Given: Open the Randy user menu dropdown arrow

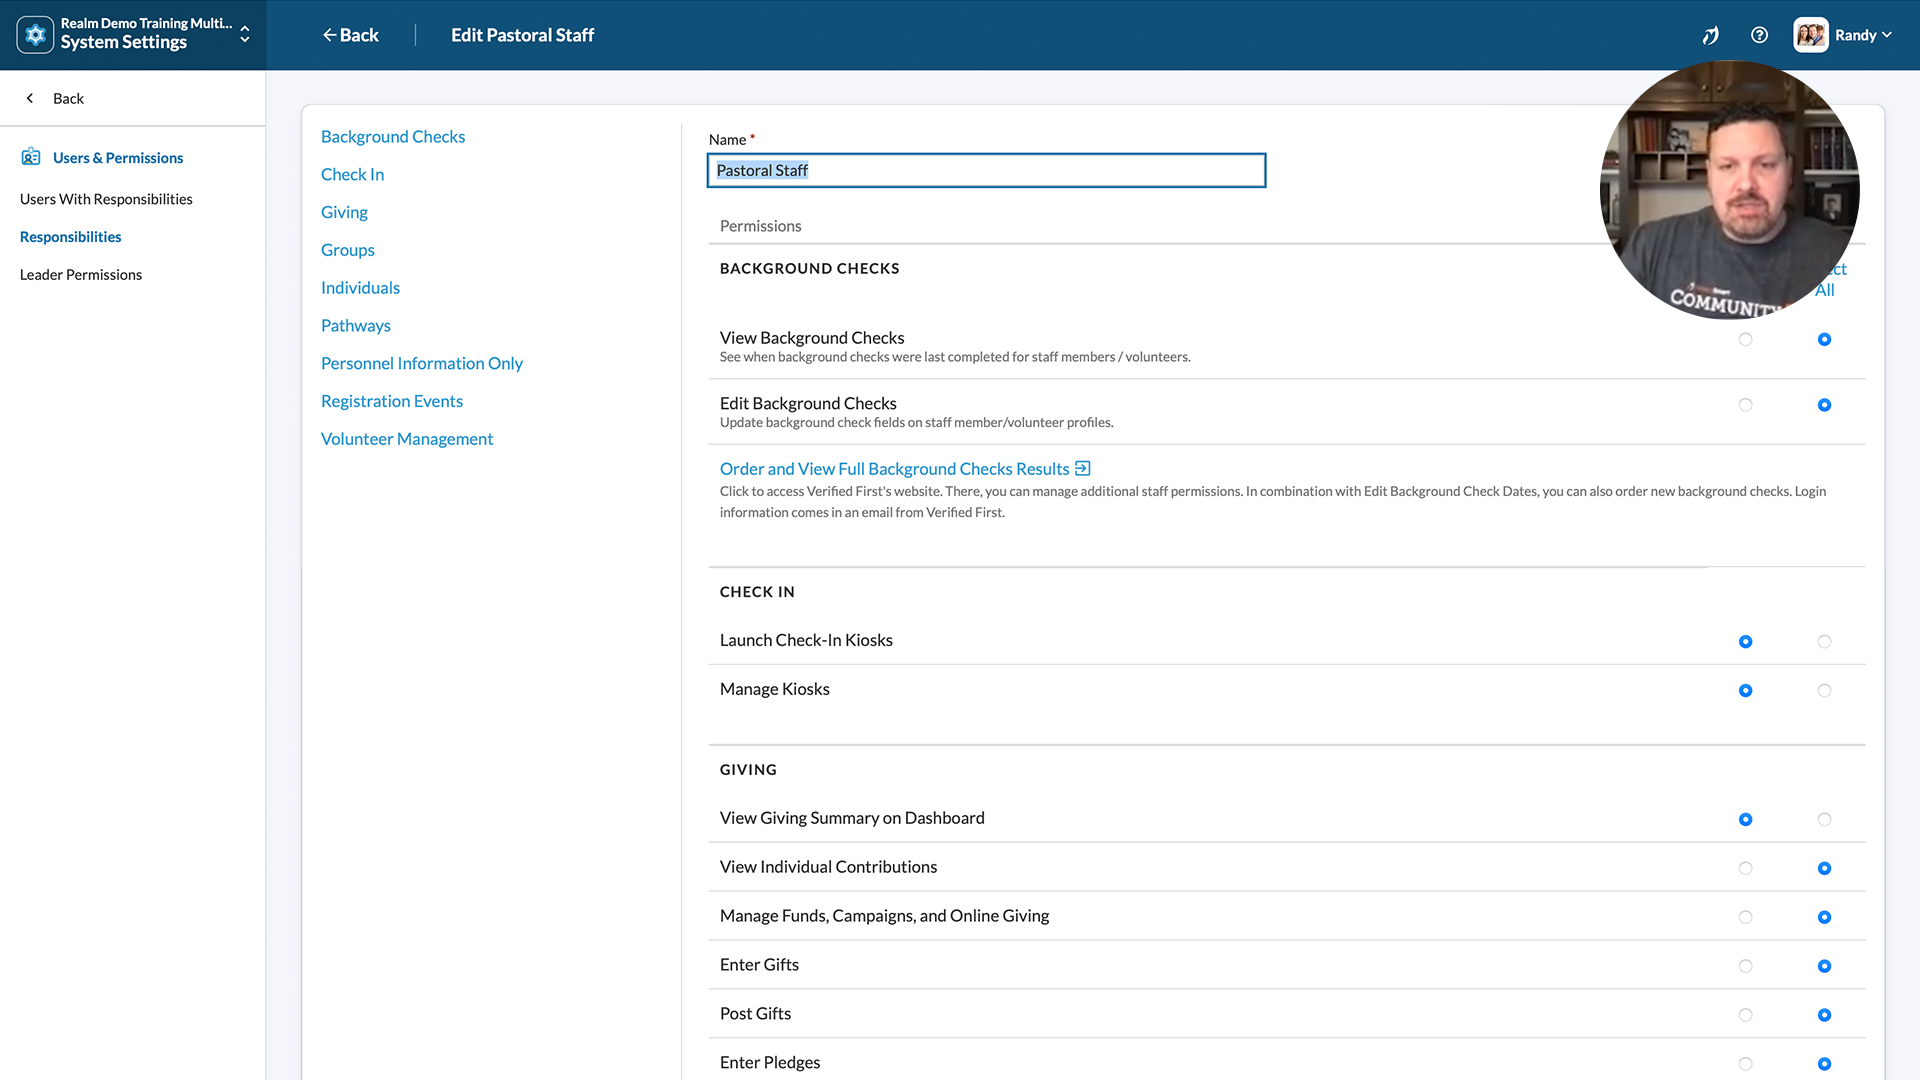Looking at the screenshot, I should tap(1887, 35).
